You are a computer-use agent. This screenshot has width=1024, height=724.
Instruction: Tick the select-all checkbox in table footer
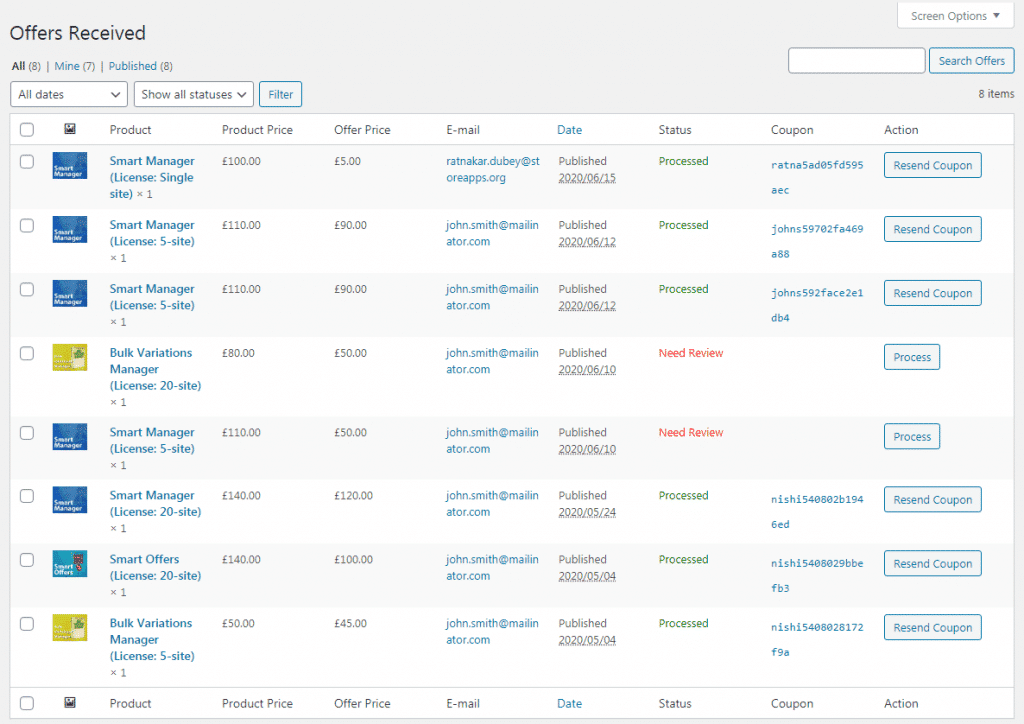click(x=27, y=703)
